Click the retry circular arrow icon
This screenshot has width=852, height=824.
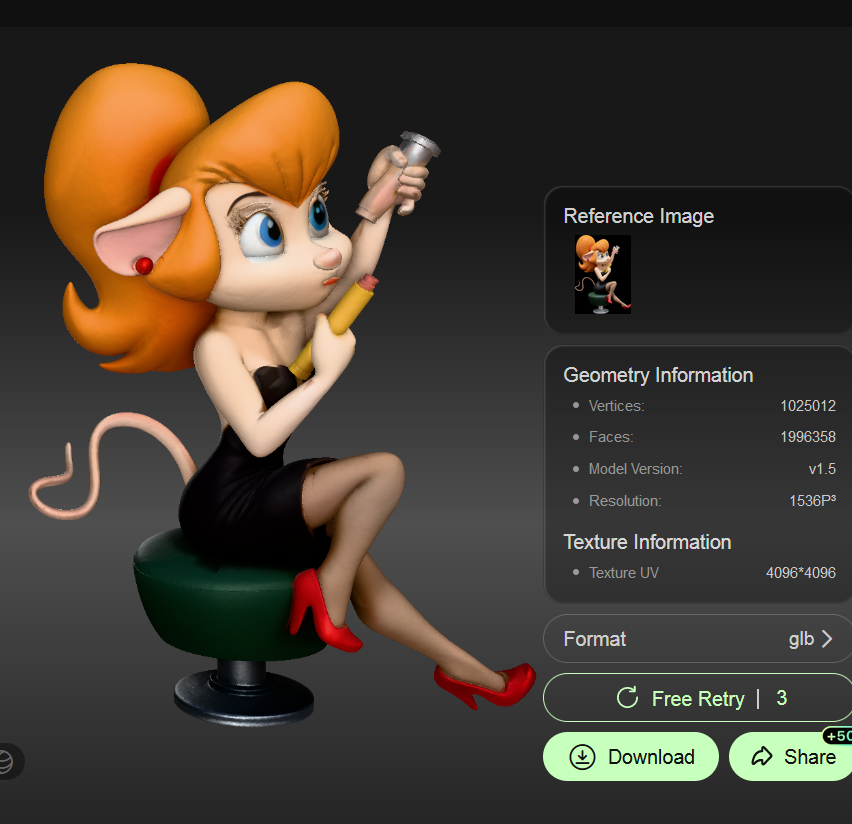coord(628,697)
